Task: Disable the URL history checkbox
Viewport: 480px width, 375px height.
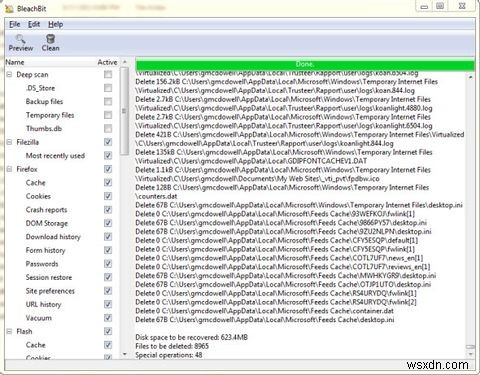Action: [x=108, y=304]
